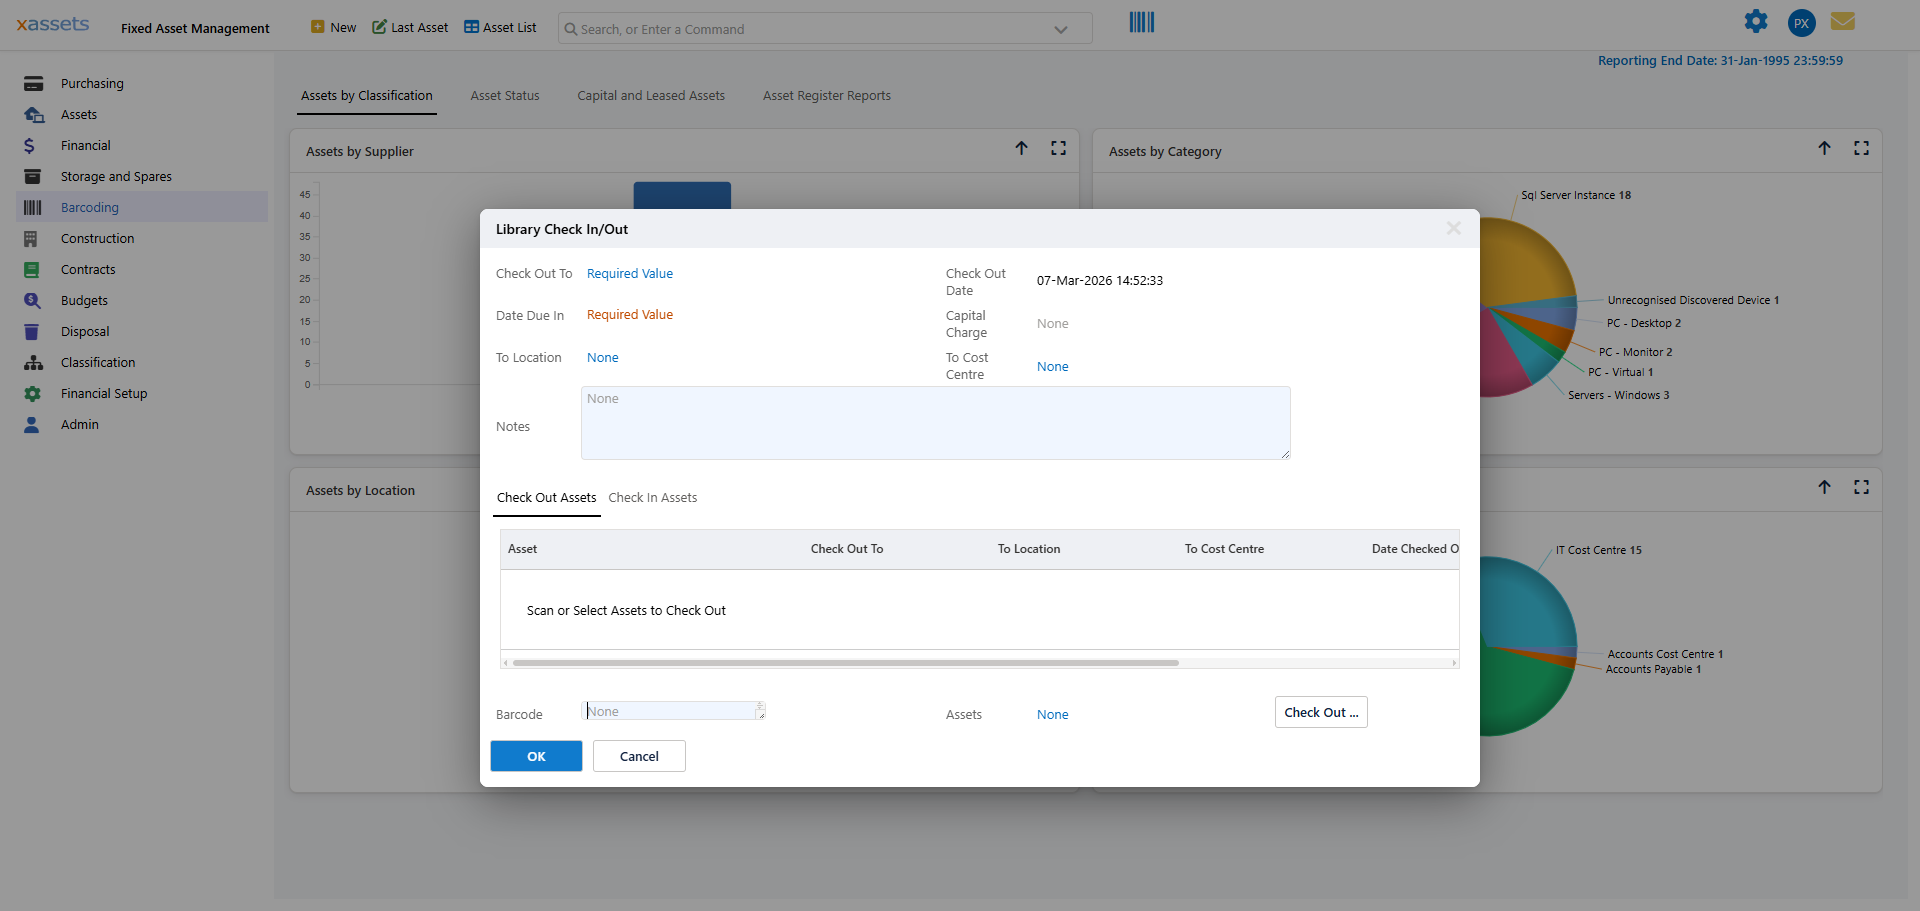Open the Barcoding section in the sidebar
This screenshot has width=1920, height=911.
33,207
